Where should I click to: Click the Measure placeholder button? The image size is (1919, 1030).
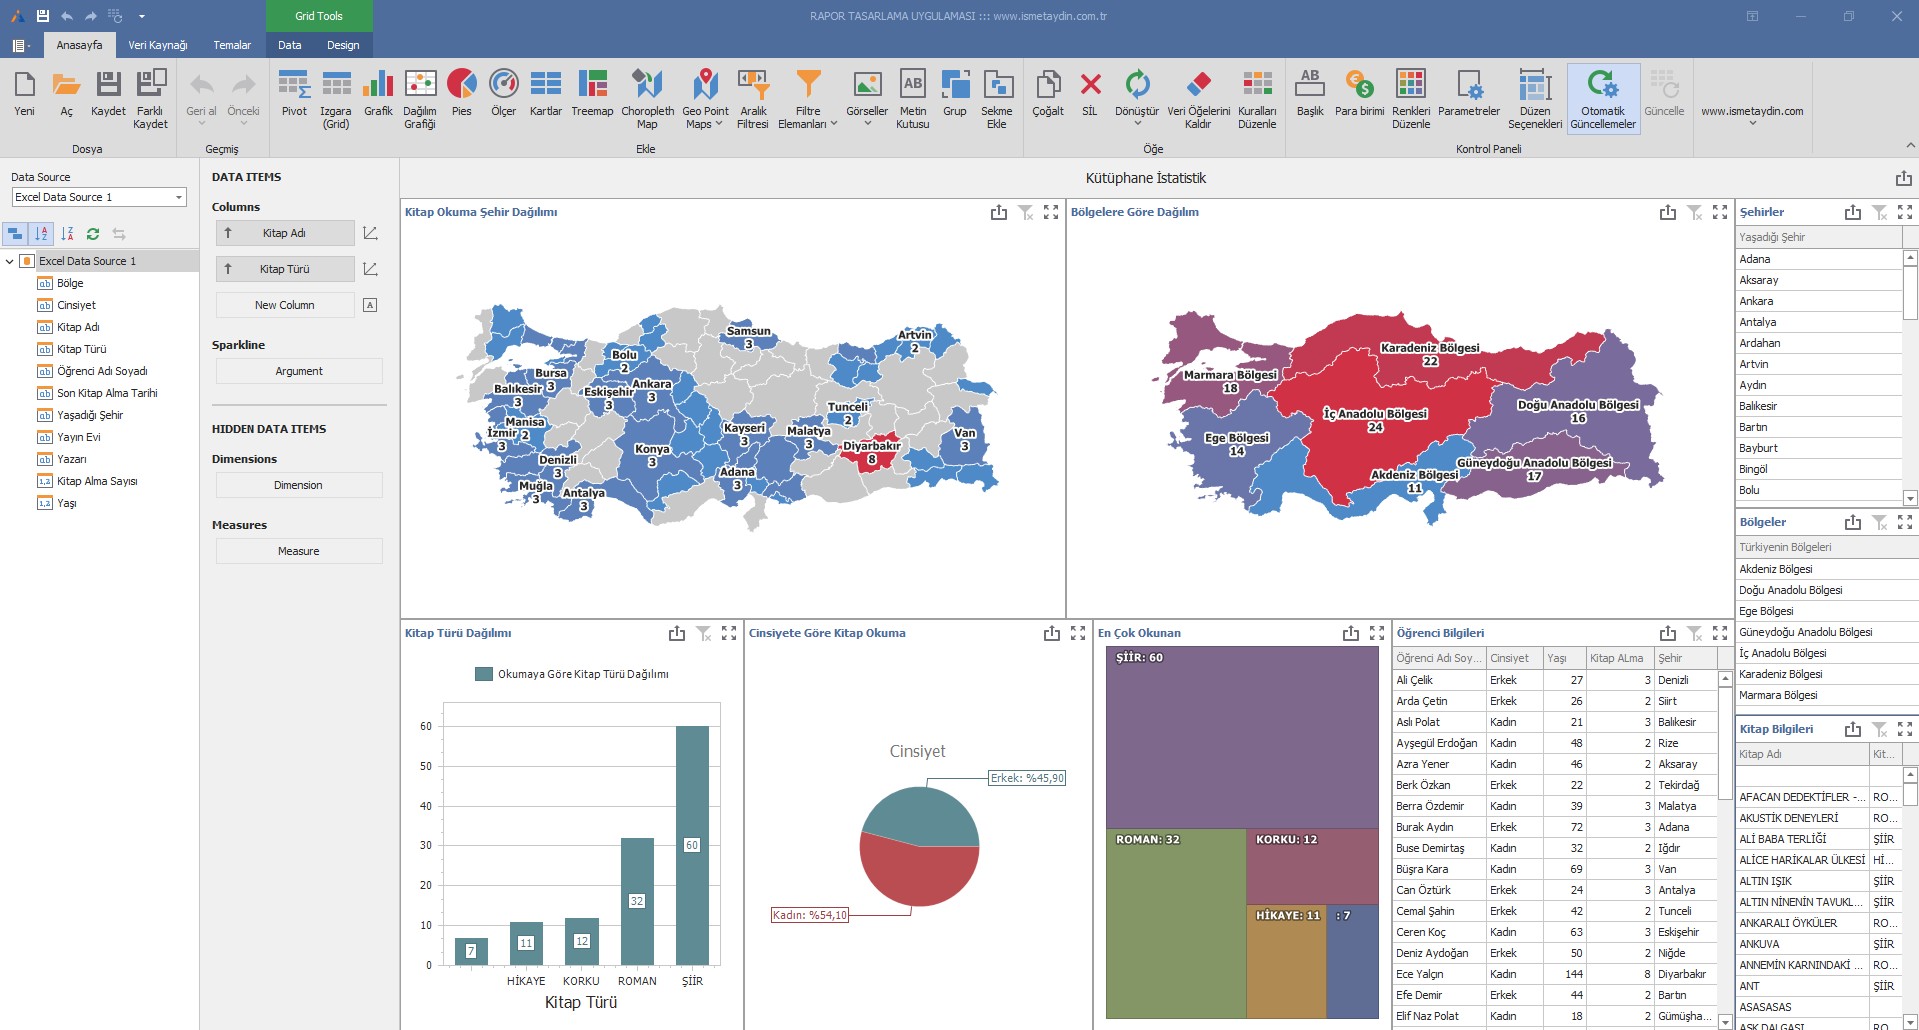298,551
